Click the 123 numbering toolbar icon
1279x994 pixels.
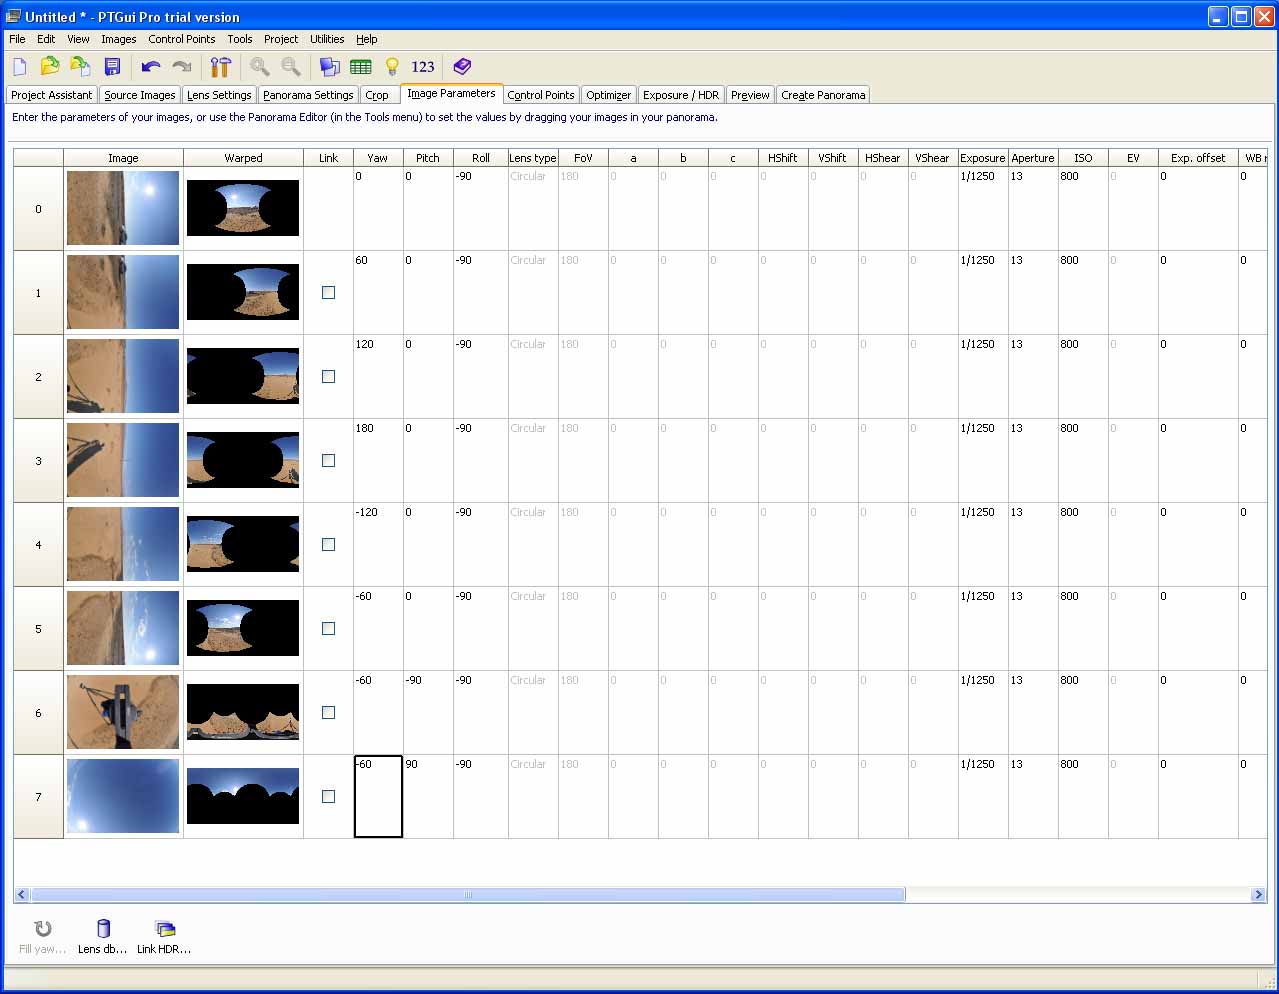(423, 67)
